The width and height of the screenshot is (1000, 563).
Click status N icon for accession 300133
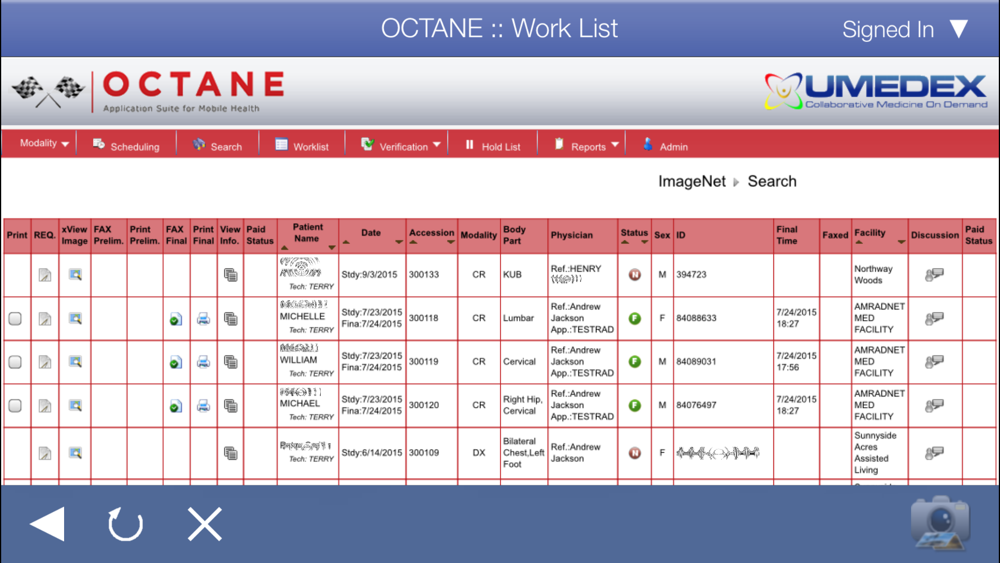coord(635,275)
